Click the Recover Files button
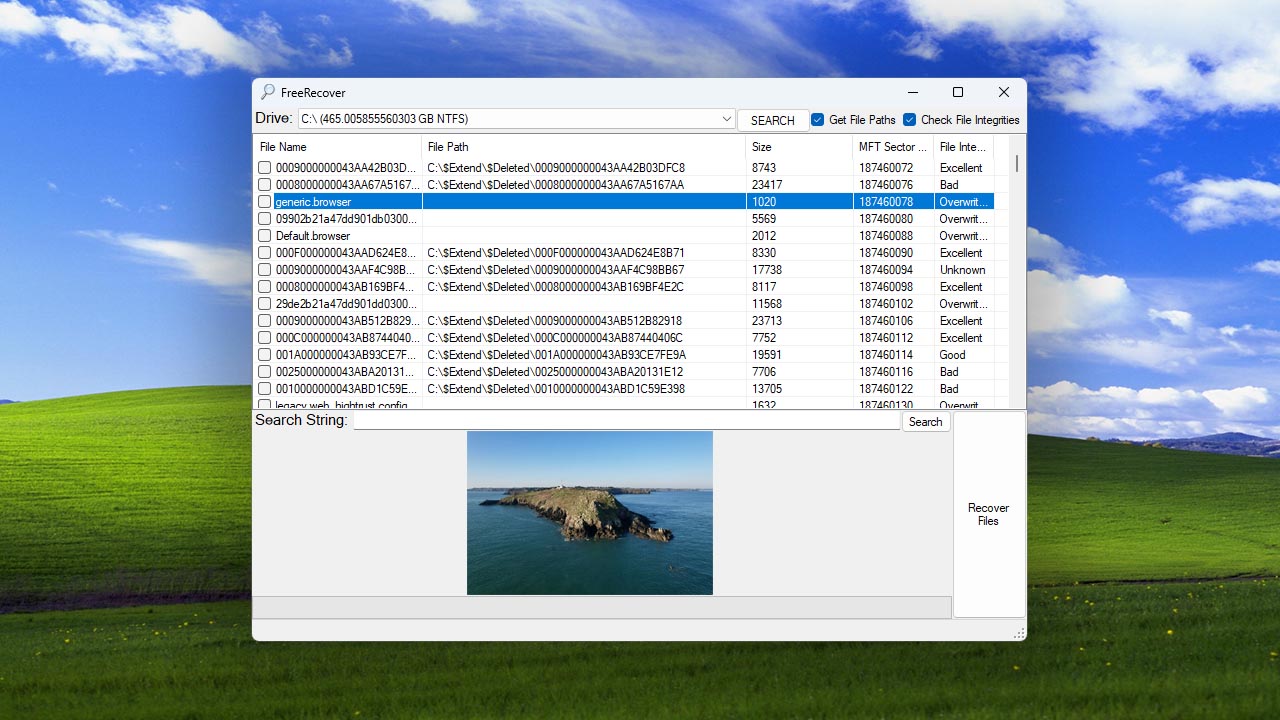Viewport: 1280px width, 720px height. 988,514
